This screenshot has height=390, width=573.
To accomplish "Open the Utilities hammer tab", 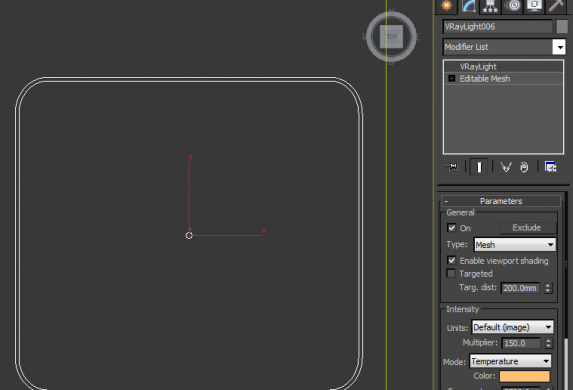I will coord(556,6).
